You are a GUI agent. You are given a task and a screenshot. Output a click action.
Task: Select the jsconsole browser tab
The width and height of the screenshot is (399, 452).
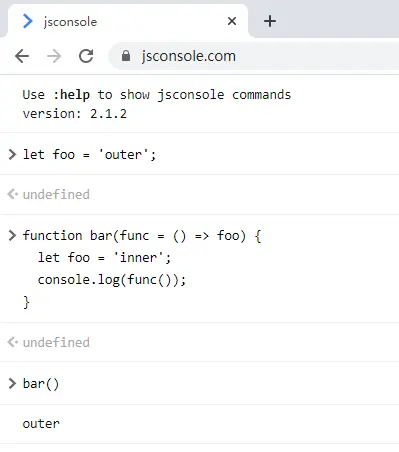[x=128, y=21]
